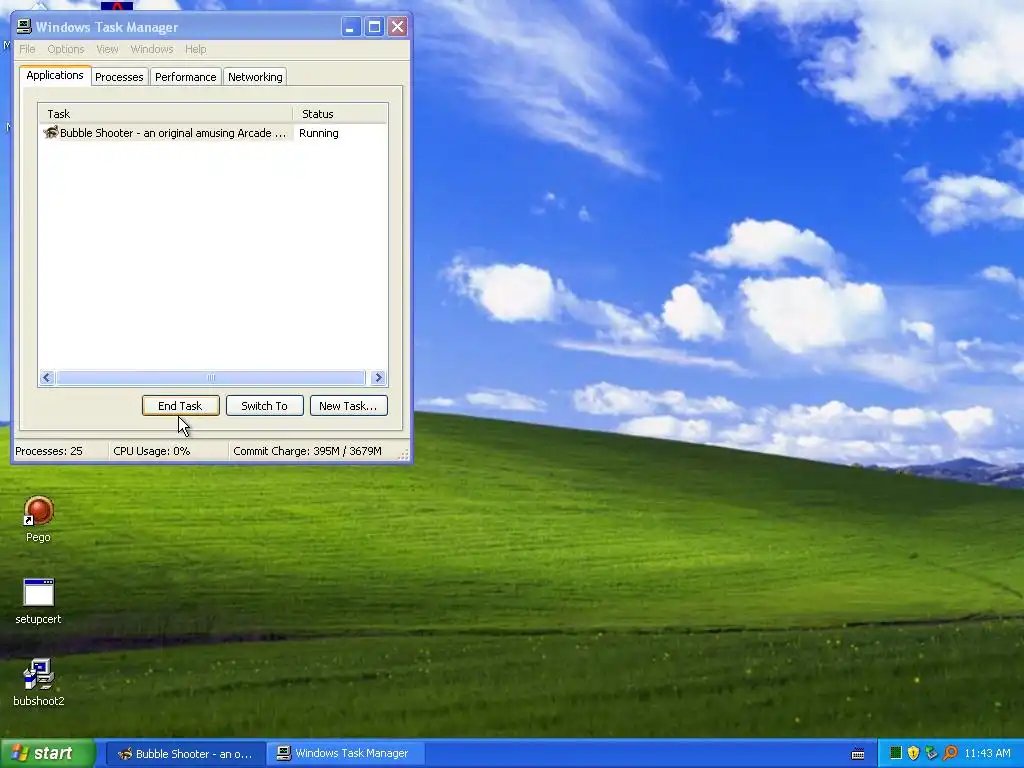Click the CPU Usage: 0% status text
1024x768 pixels.
pyautogui.click(x=152, y=451)
